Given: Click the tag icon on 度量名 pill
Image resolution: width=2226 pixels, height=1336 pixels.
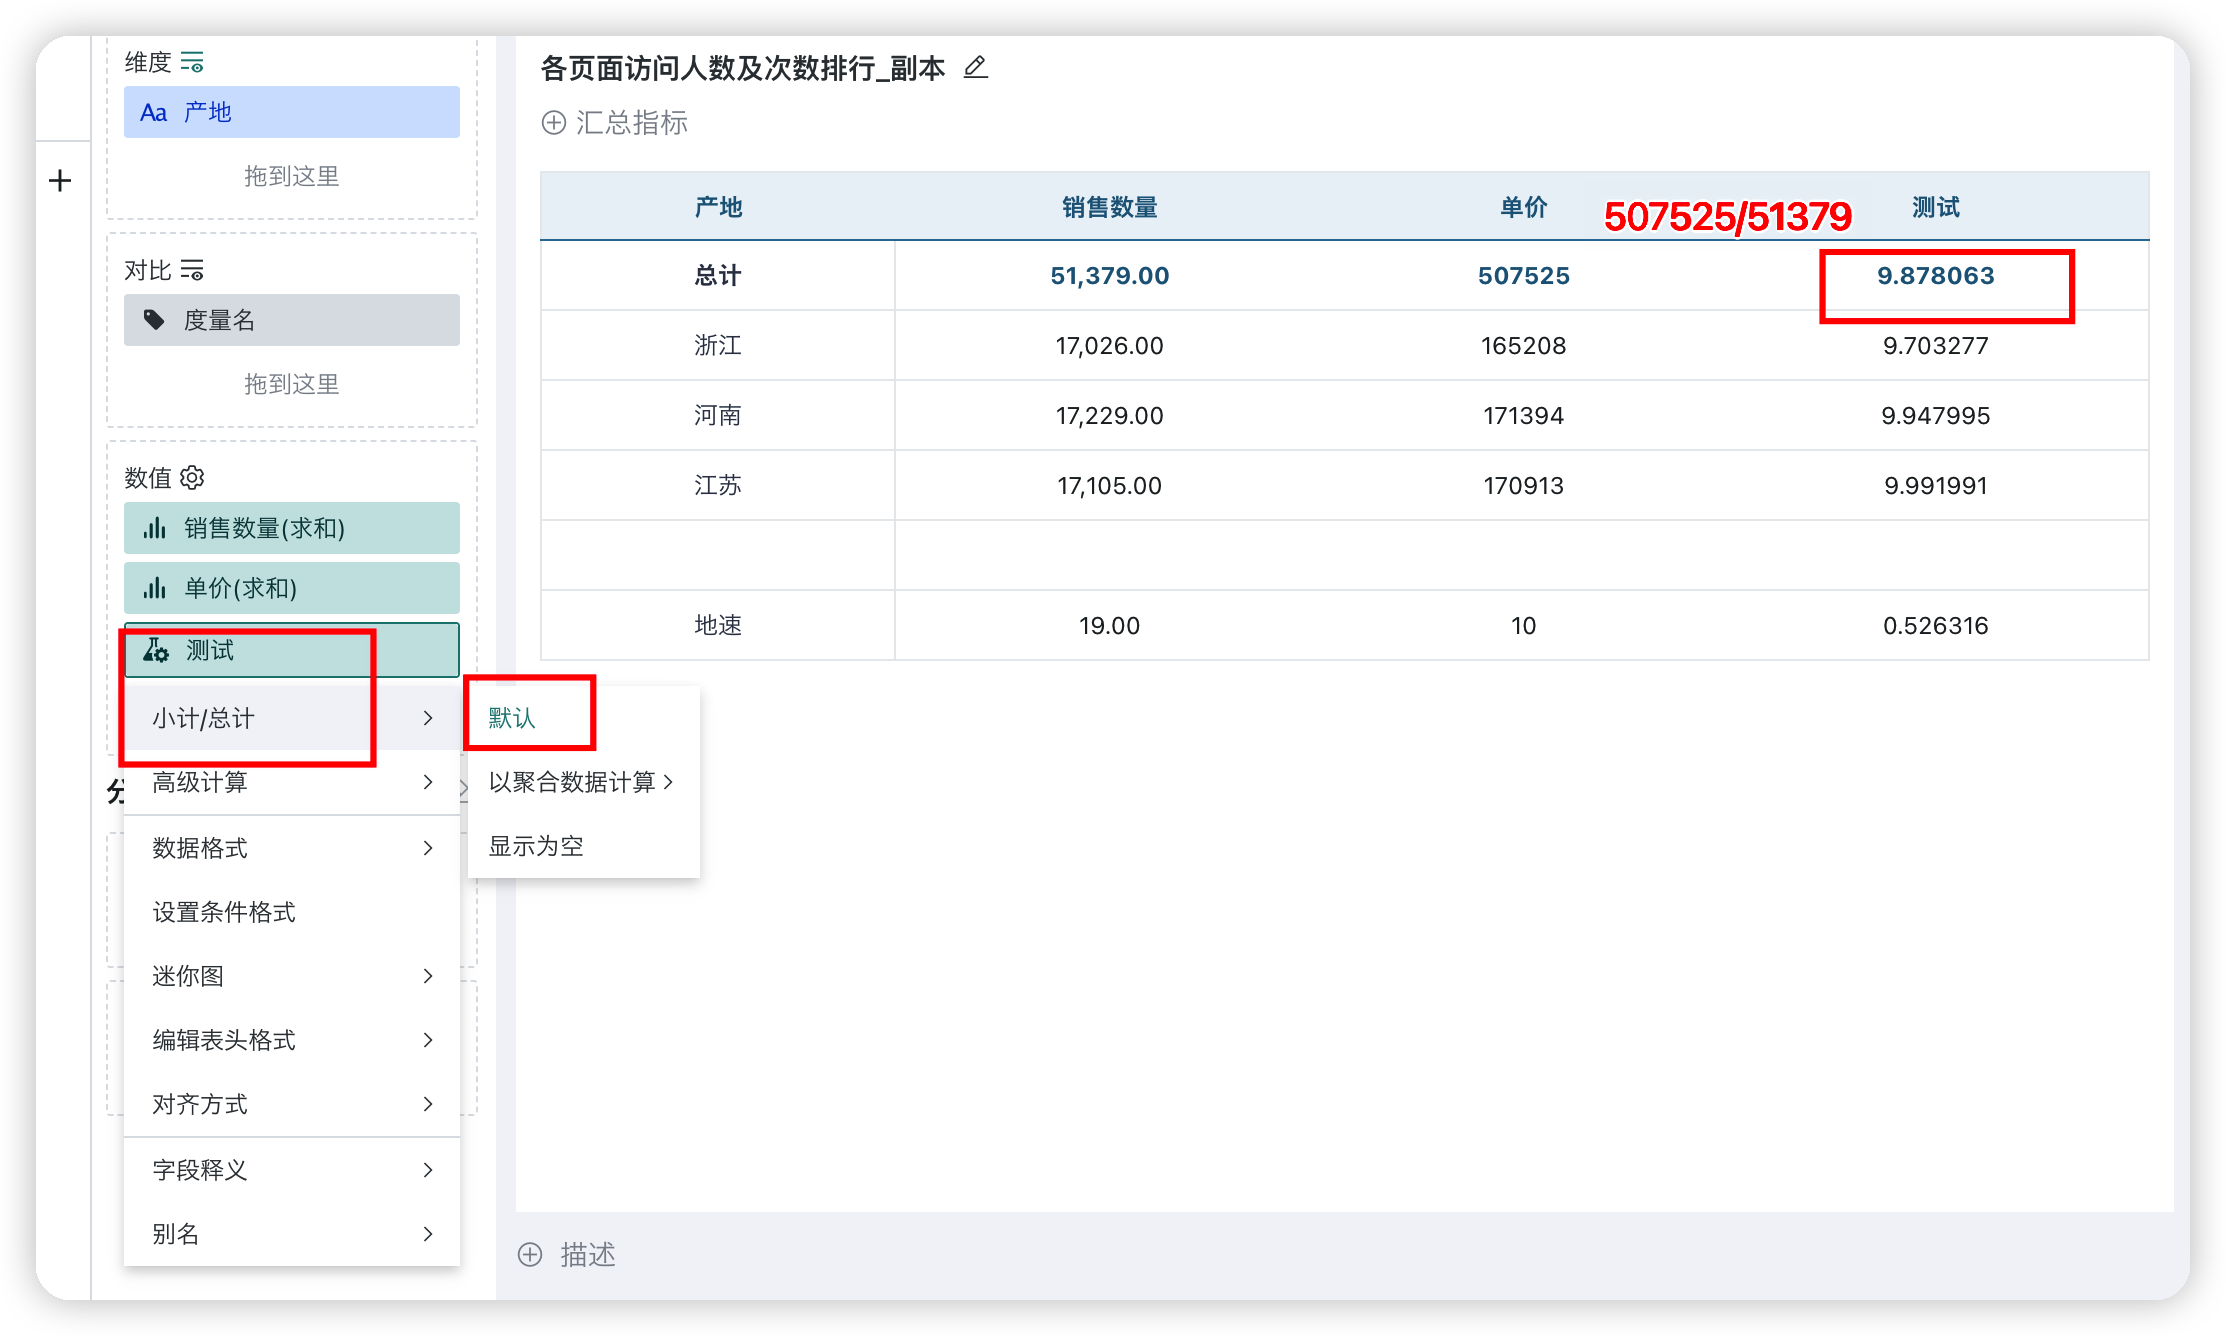Looking at the screenshot, I should tap(154, 320).
